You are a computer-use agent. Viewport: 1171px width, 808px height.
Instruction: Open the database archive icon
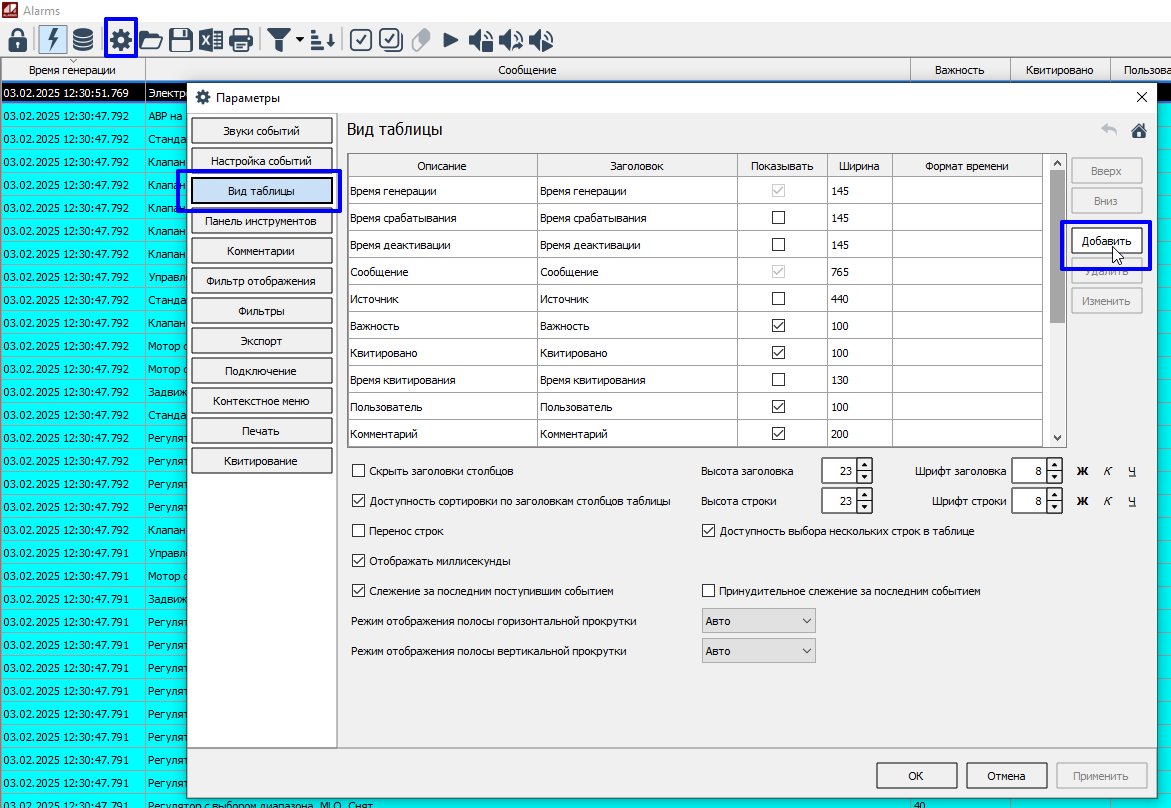coord(83,40)
